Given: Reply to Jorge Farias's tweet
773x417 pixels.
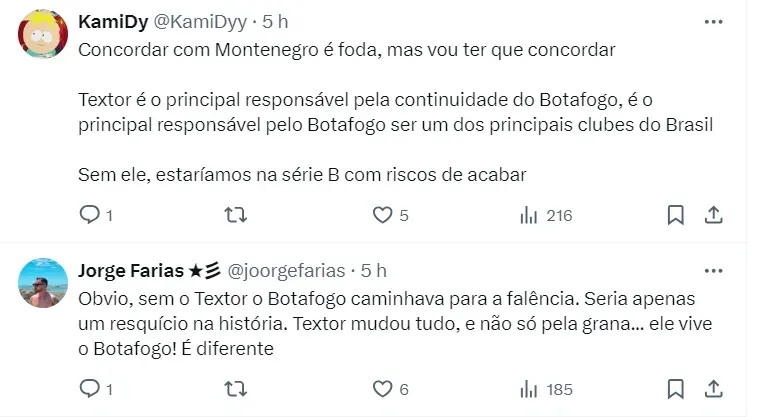Looking at the screenshot, I should 89,388.
